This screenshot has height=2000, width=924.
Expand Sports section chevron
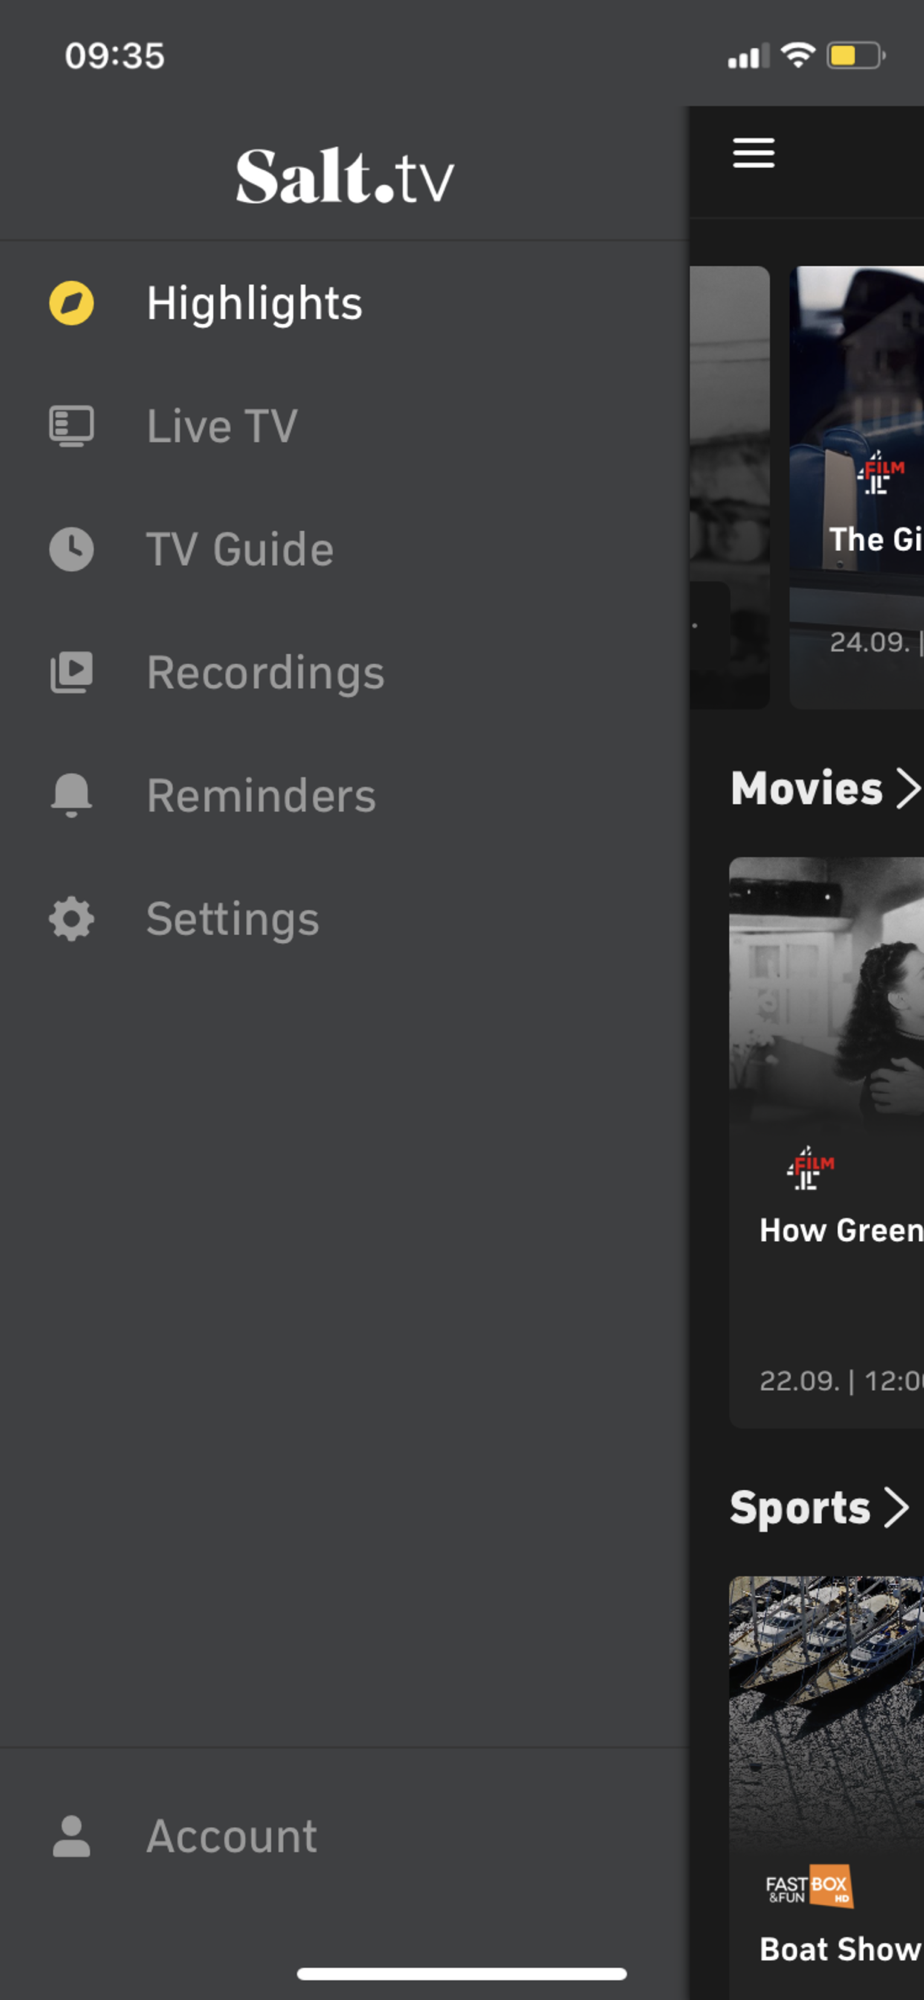[897, 1507]
